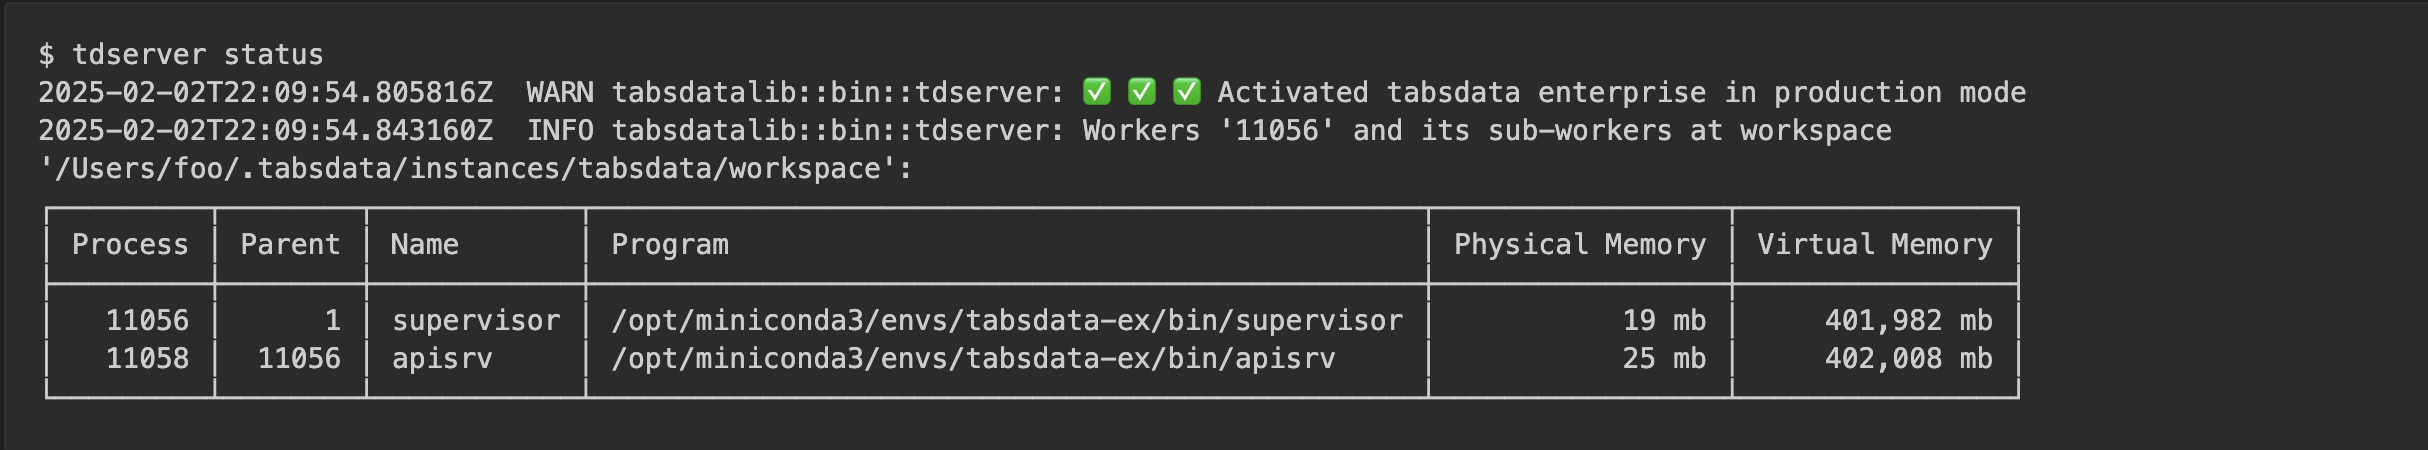Click the third green checkmark emoji
Image resolution: width=2428 pixels, height=450 pixels.
point(1187,92)
